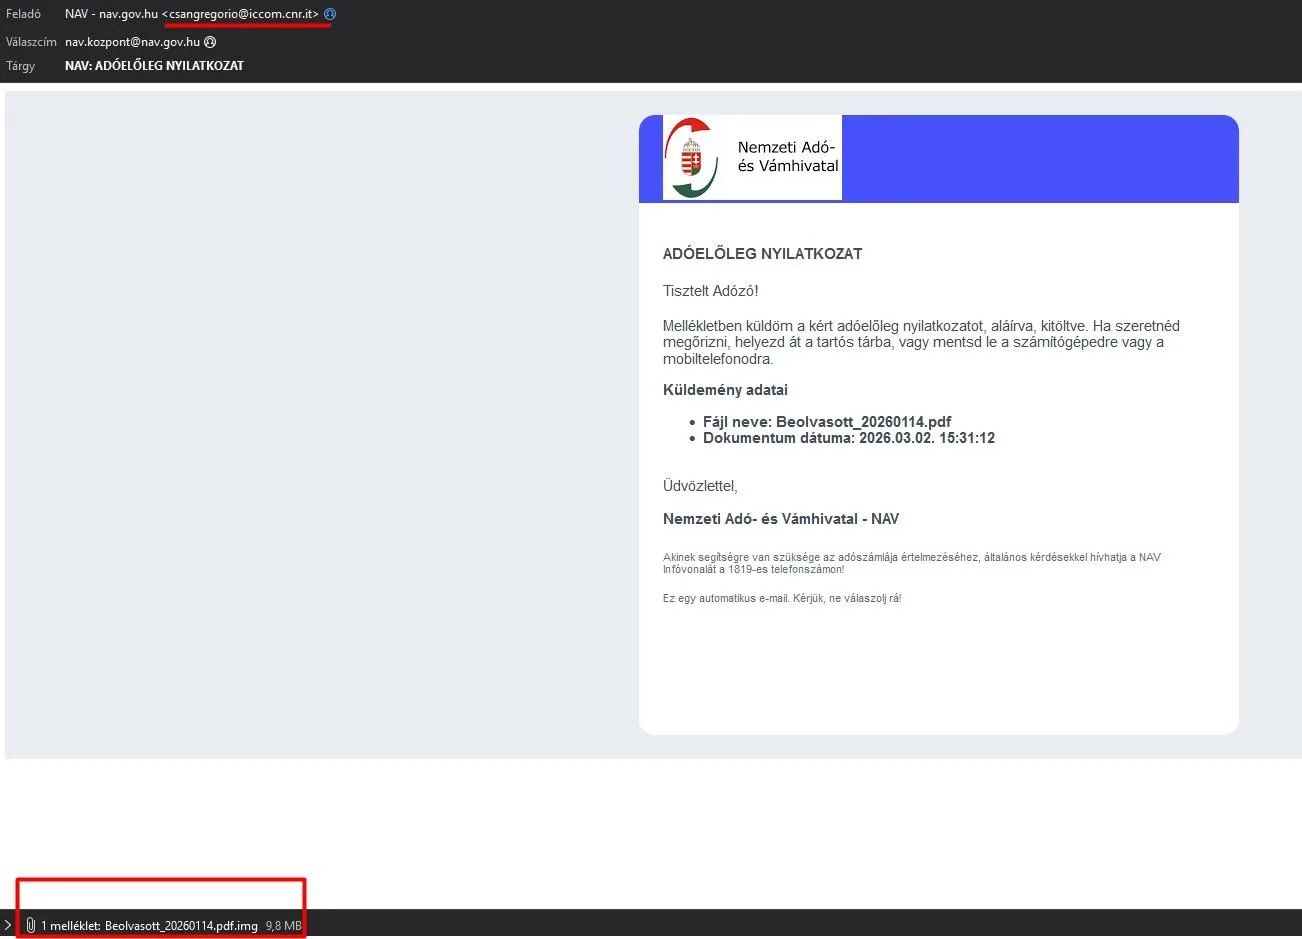Click the sender name NAV - nav.gov.hu
1302x939 pixels.
click(111, 14)
